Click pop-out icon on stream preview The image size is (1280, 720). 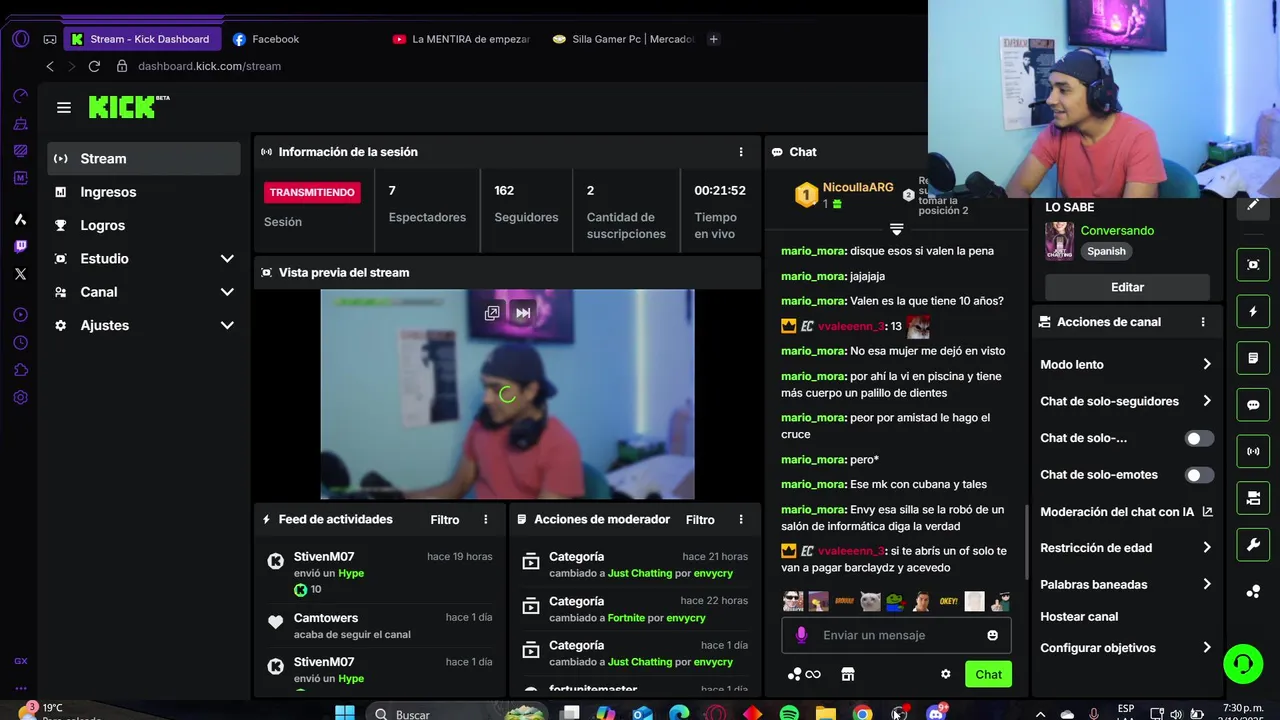492,313
